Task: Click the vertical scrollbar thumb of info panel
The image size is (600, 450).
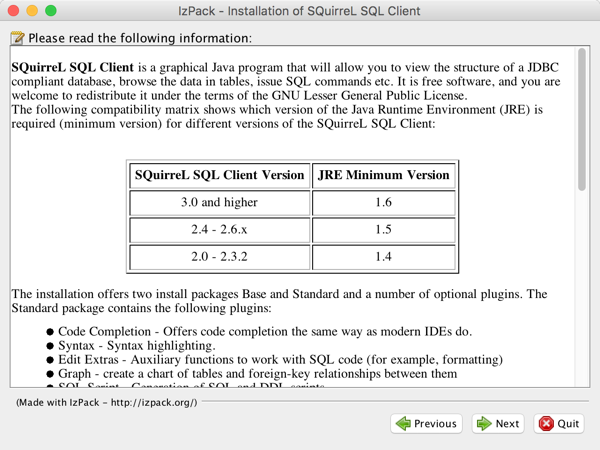Action: tap(582, 119)
